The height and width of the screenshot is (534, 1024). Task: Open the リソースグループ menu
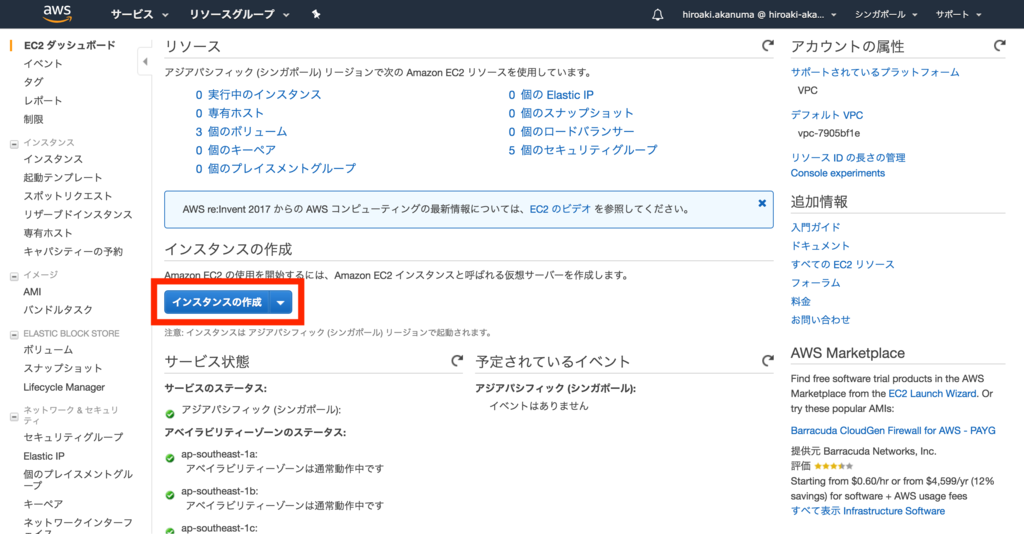coord(239,14)
